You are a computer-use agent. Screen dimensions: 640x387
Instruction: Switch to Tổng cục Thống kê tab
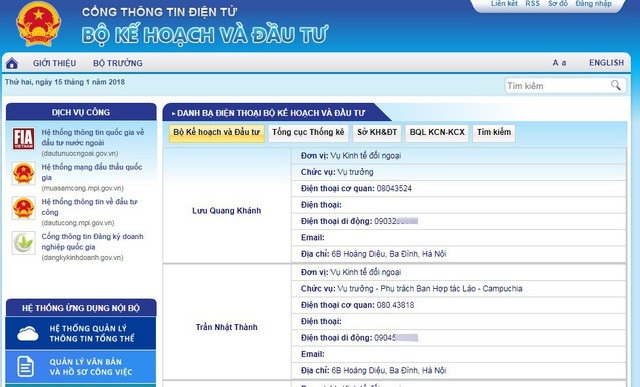(308, 132)
